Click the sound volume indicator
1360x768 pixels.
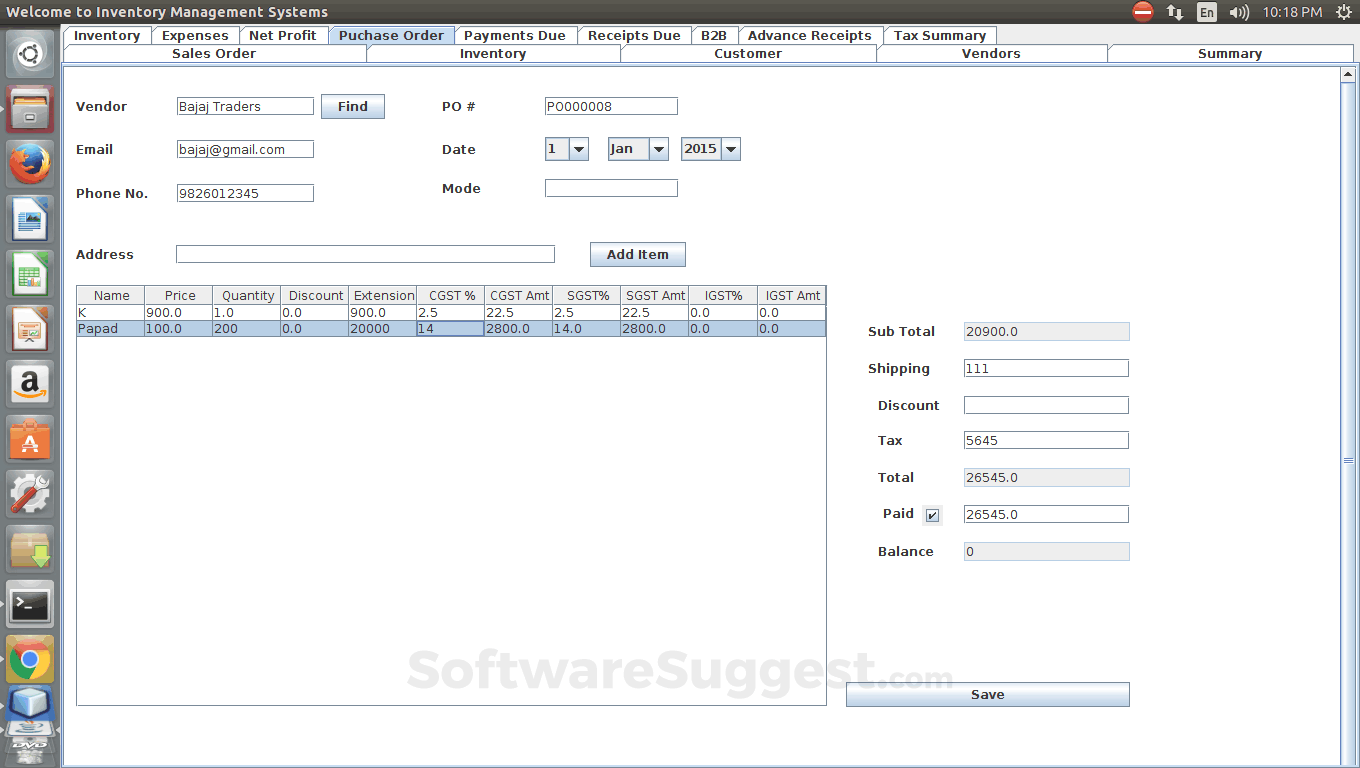[x=1239, y=12]
